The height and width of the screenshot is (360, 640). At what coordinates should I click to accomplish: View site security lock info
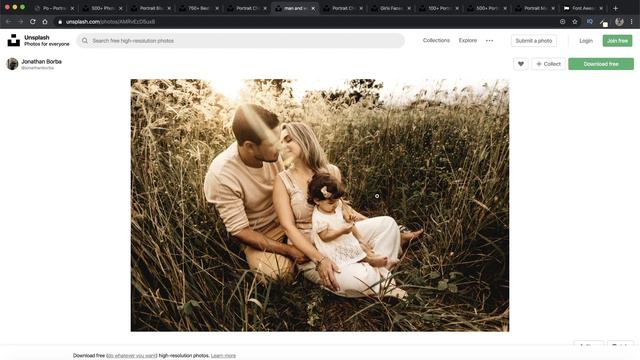tap(60, 22)
